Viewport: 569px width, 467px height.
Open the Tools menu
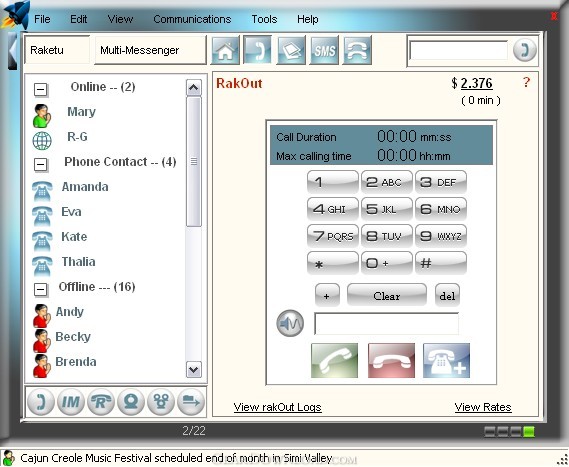pos(264,19)
